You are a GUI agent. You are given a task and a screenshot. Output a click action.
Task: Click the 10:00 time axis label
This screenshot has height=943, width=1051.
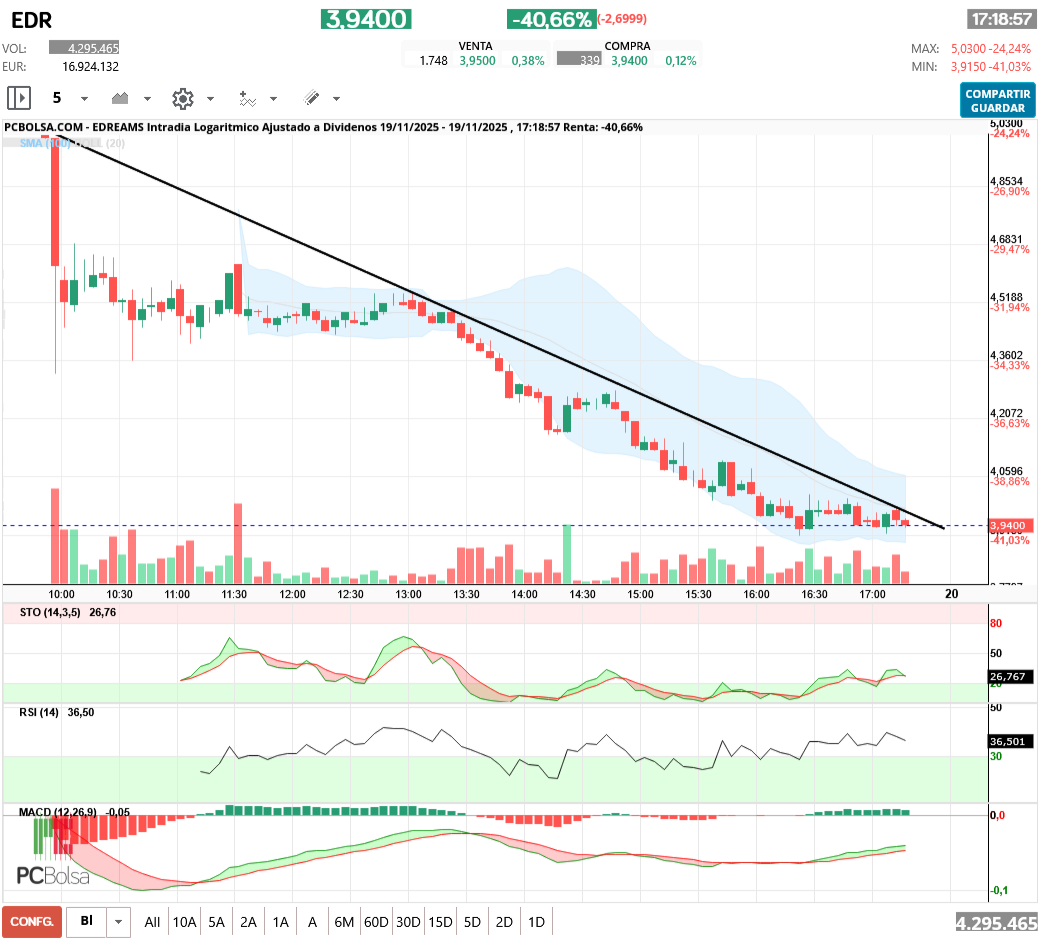point(61,594)
